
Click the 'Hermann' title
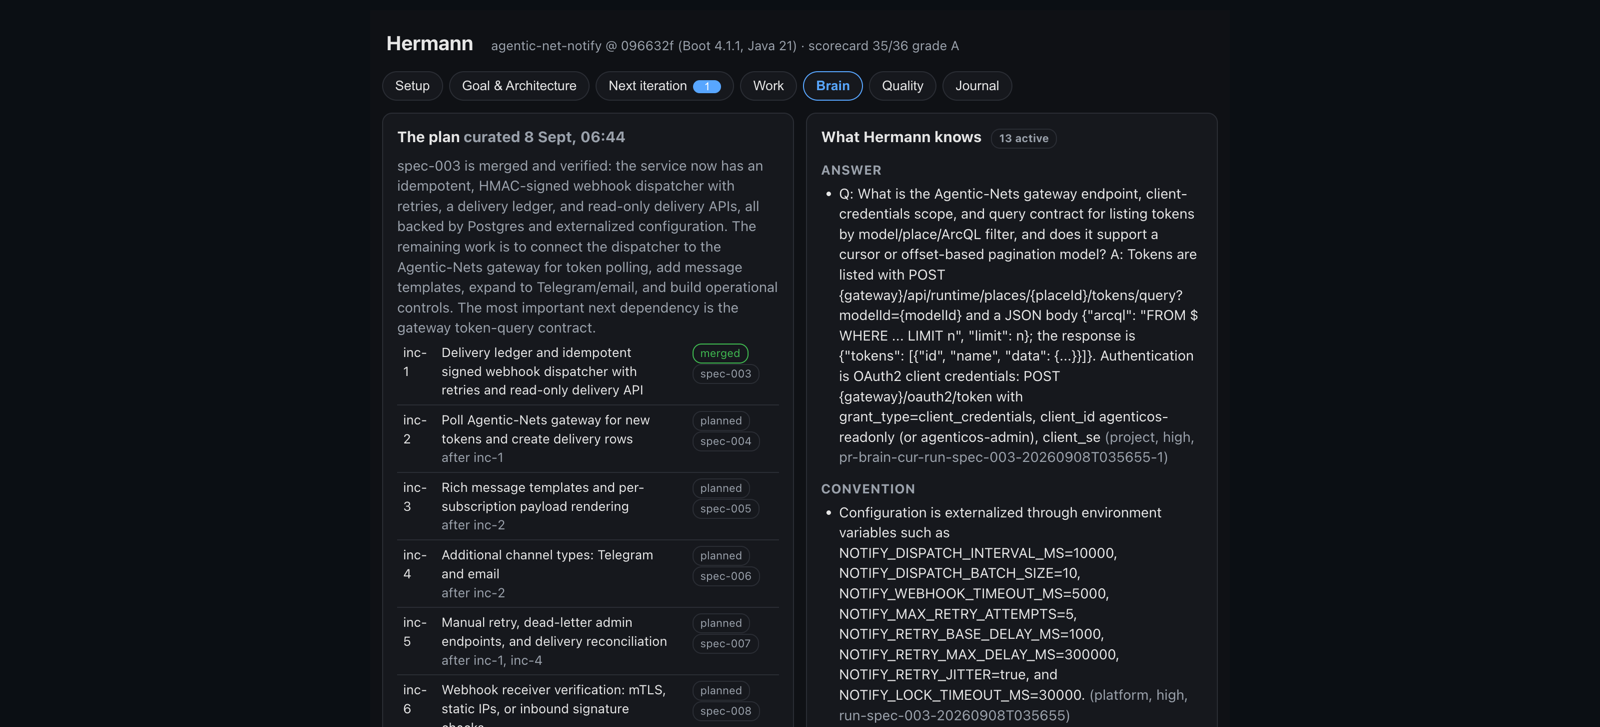(430, 44)
